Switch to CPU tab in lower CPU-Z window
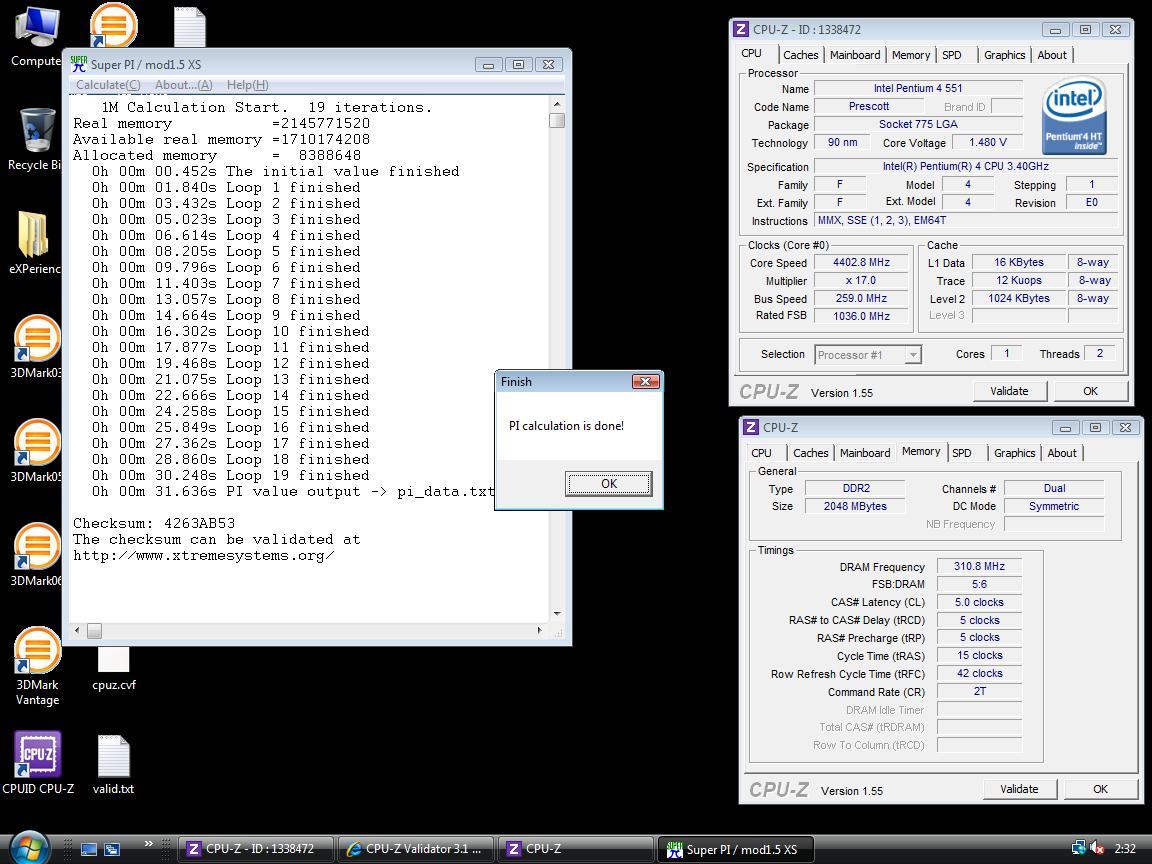 [x=761, y=453]
